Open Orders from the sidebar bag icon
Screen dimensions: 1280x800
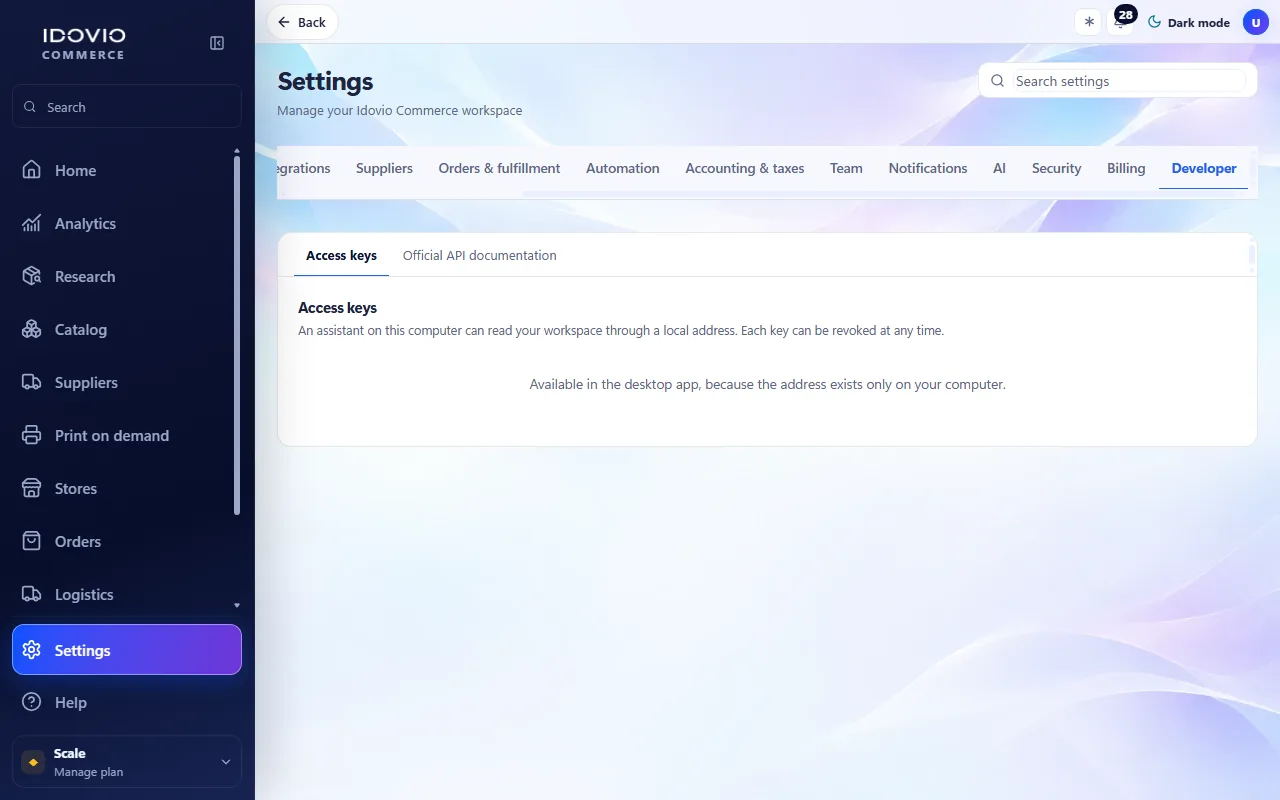point(32,541)
